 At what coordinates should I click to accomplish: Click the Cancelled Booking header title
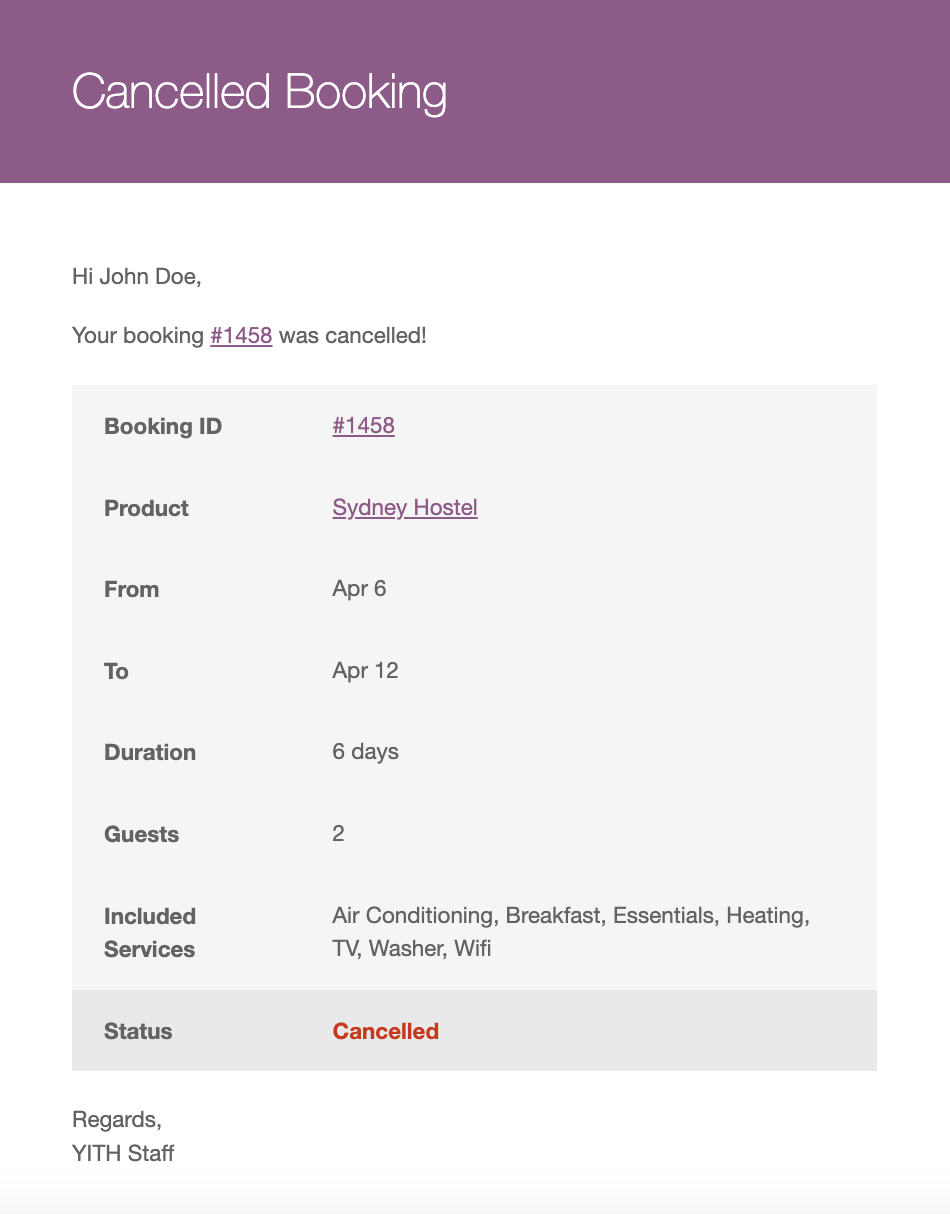(259, 92)
